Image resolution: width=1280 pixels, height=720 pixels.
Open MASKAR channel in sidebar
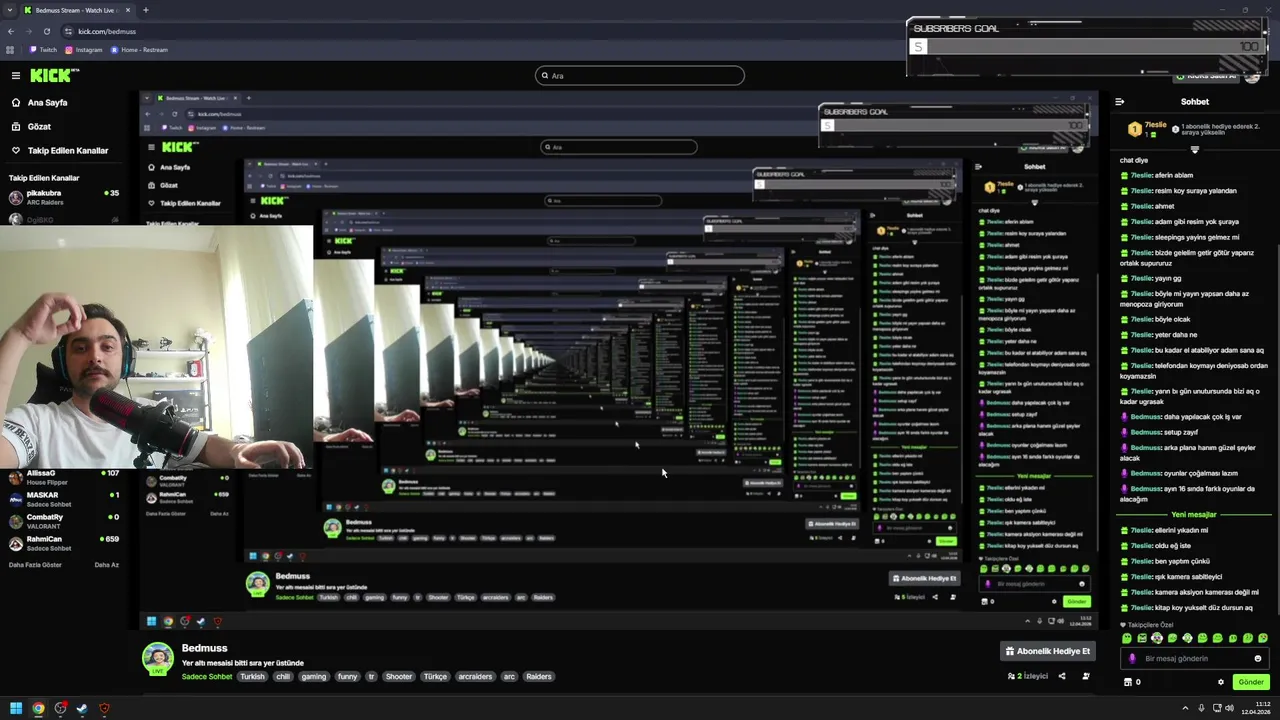point(62,499)
